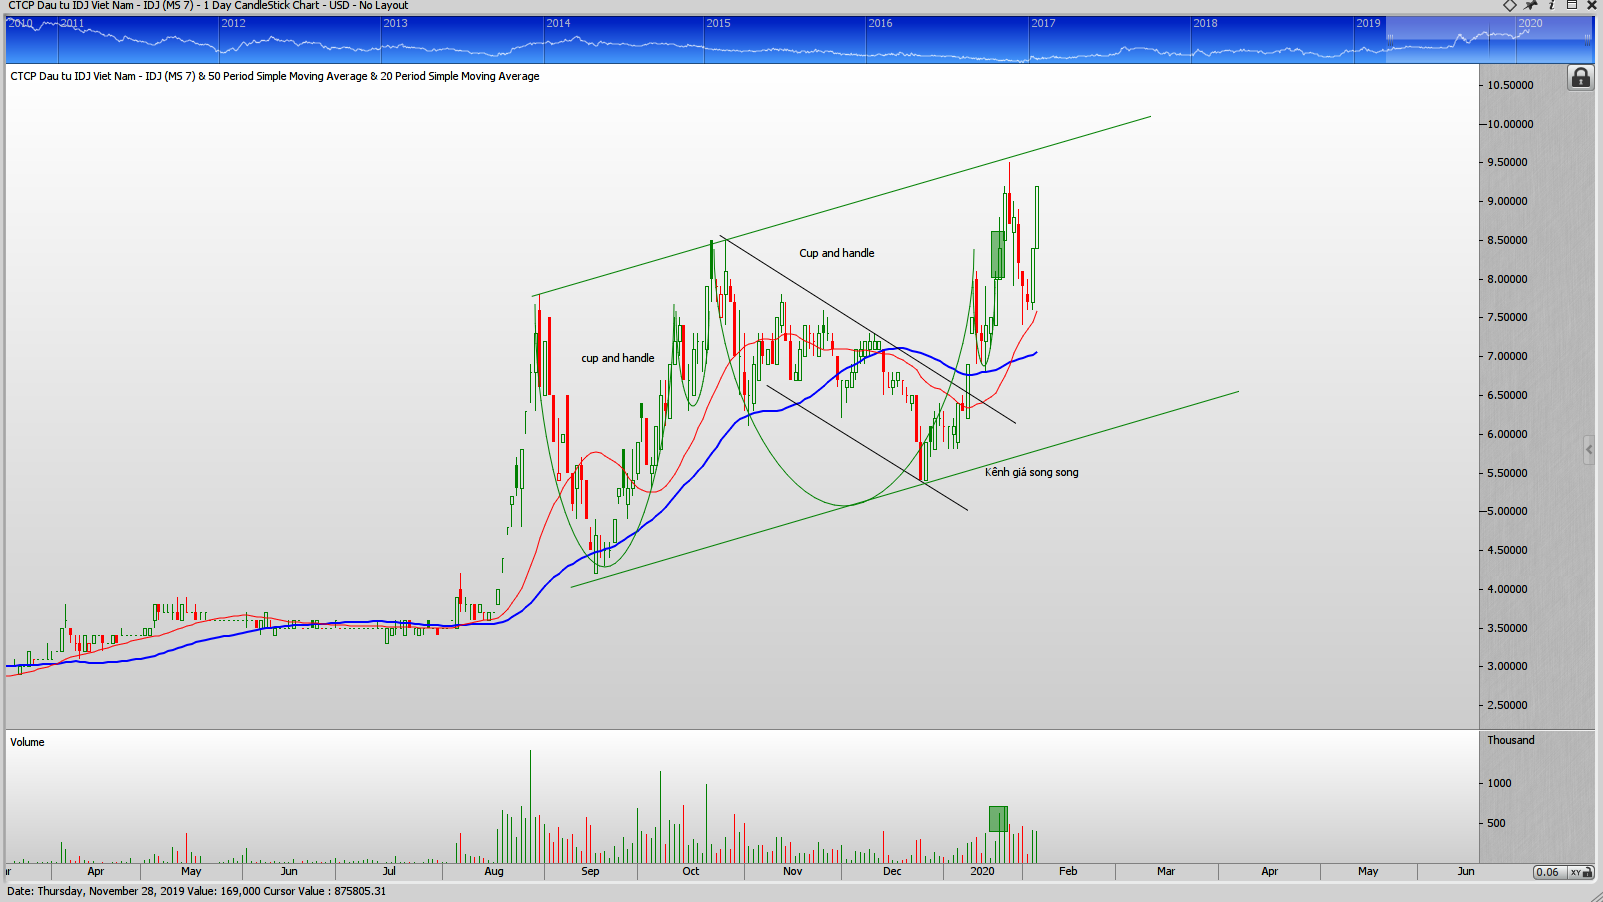Select the lower 'cup and handle' label
This screenshot has width=1603, height=902.
click(617, 358)
